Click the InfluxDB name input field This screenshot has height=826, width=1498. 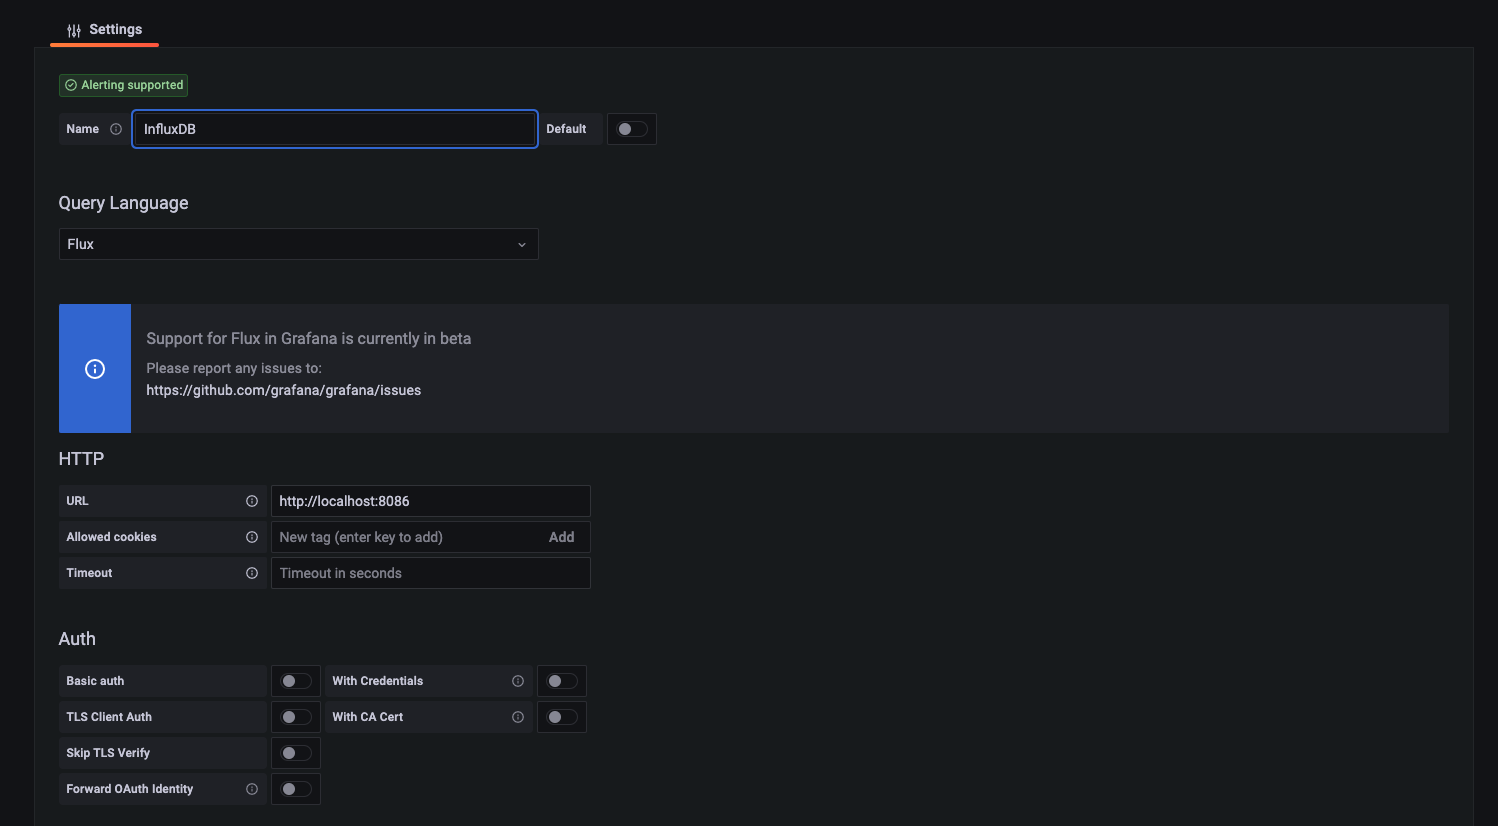[335, 129]
